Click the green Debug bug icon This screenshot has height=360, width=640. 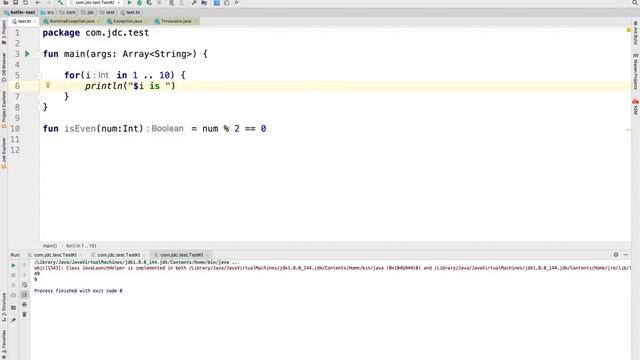[x=139, y=2]
